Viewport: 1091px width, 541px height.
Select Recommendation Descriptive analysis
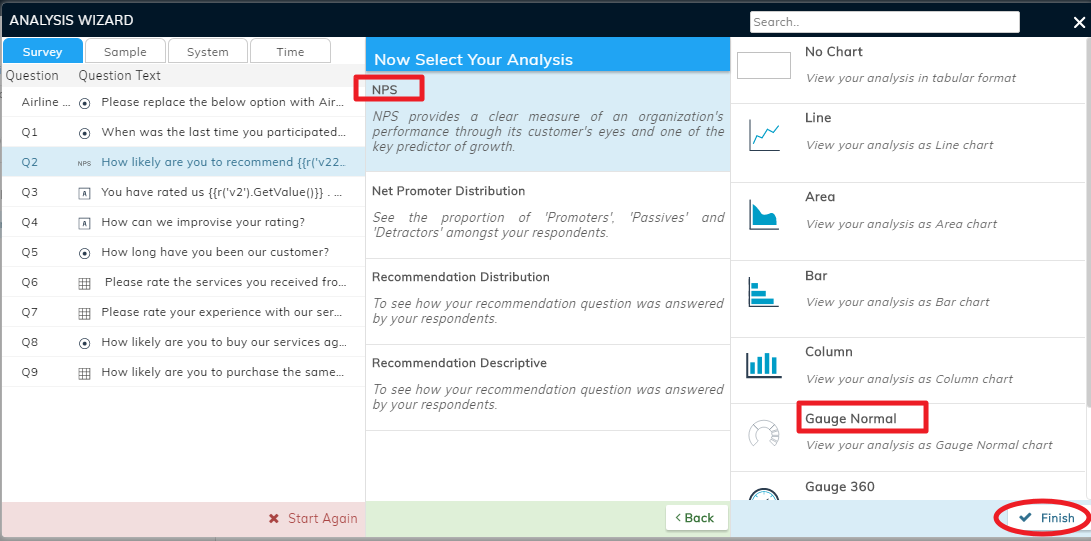(548, 387)
